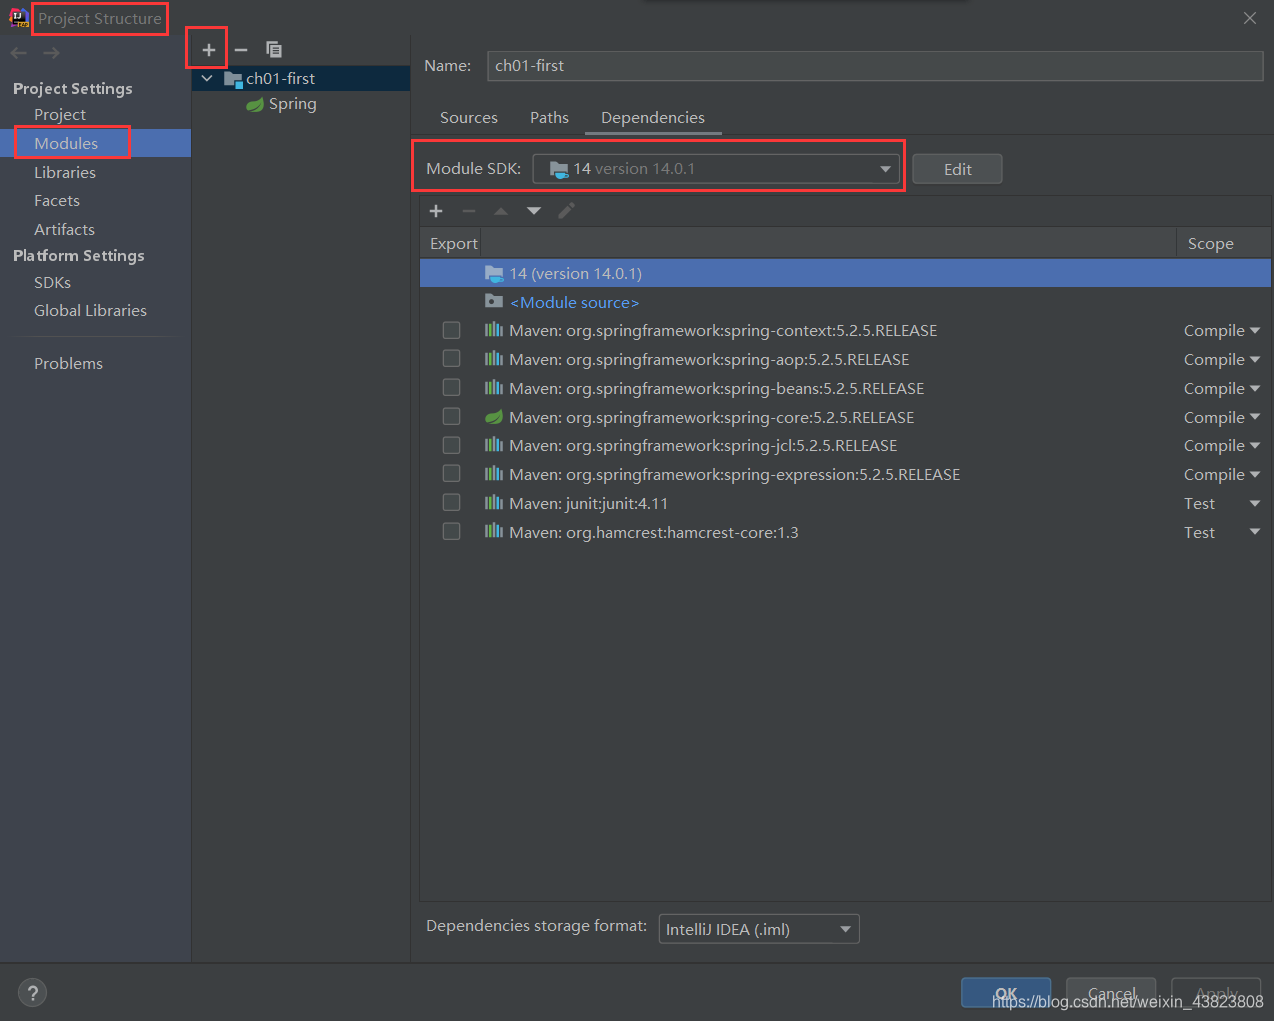Screen dimensions: 1274x1021
Task: Change scope dropdown for spring-aop
Action: point(1222,360)
